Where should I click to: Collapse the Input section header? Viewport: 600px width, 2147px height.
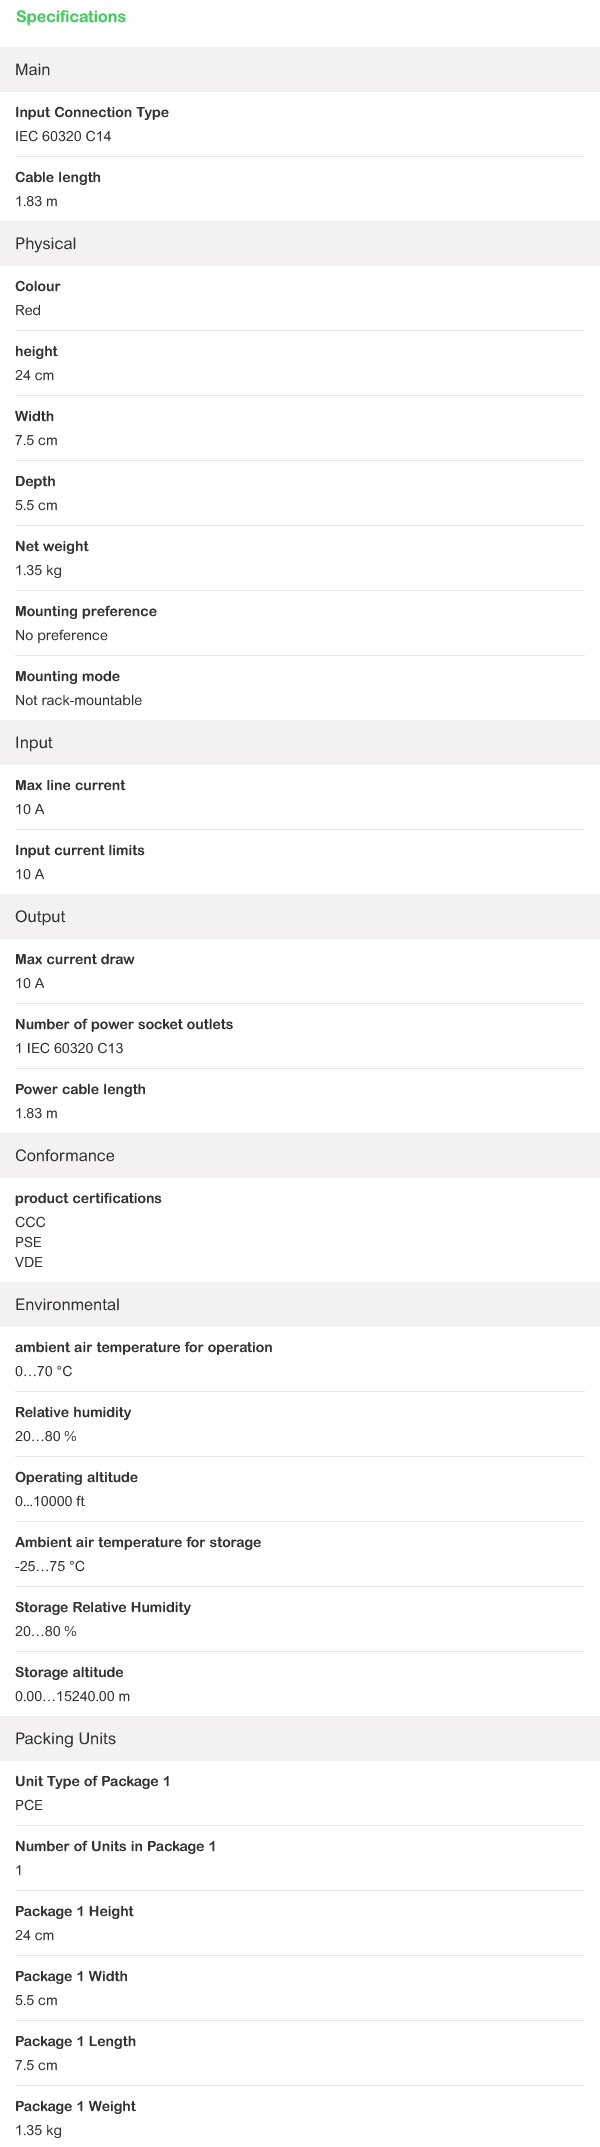[x=300, y=743]
